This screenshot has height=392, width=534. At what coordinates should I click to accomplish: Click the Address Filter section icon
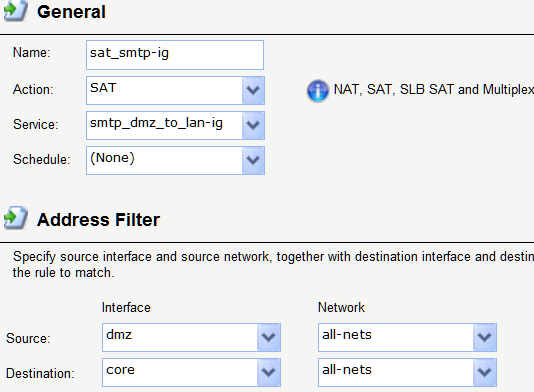pos(16,218)
